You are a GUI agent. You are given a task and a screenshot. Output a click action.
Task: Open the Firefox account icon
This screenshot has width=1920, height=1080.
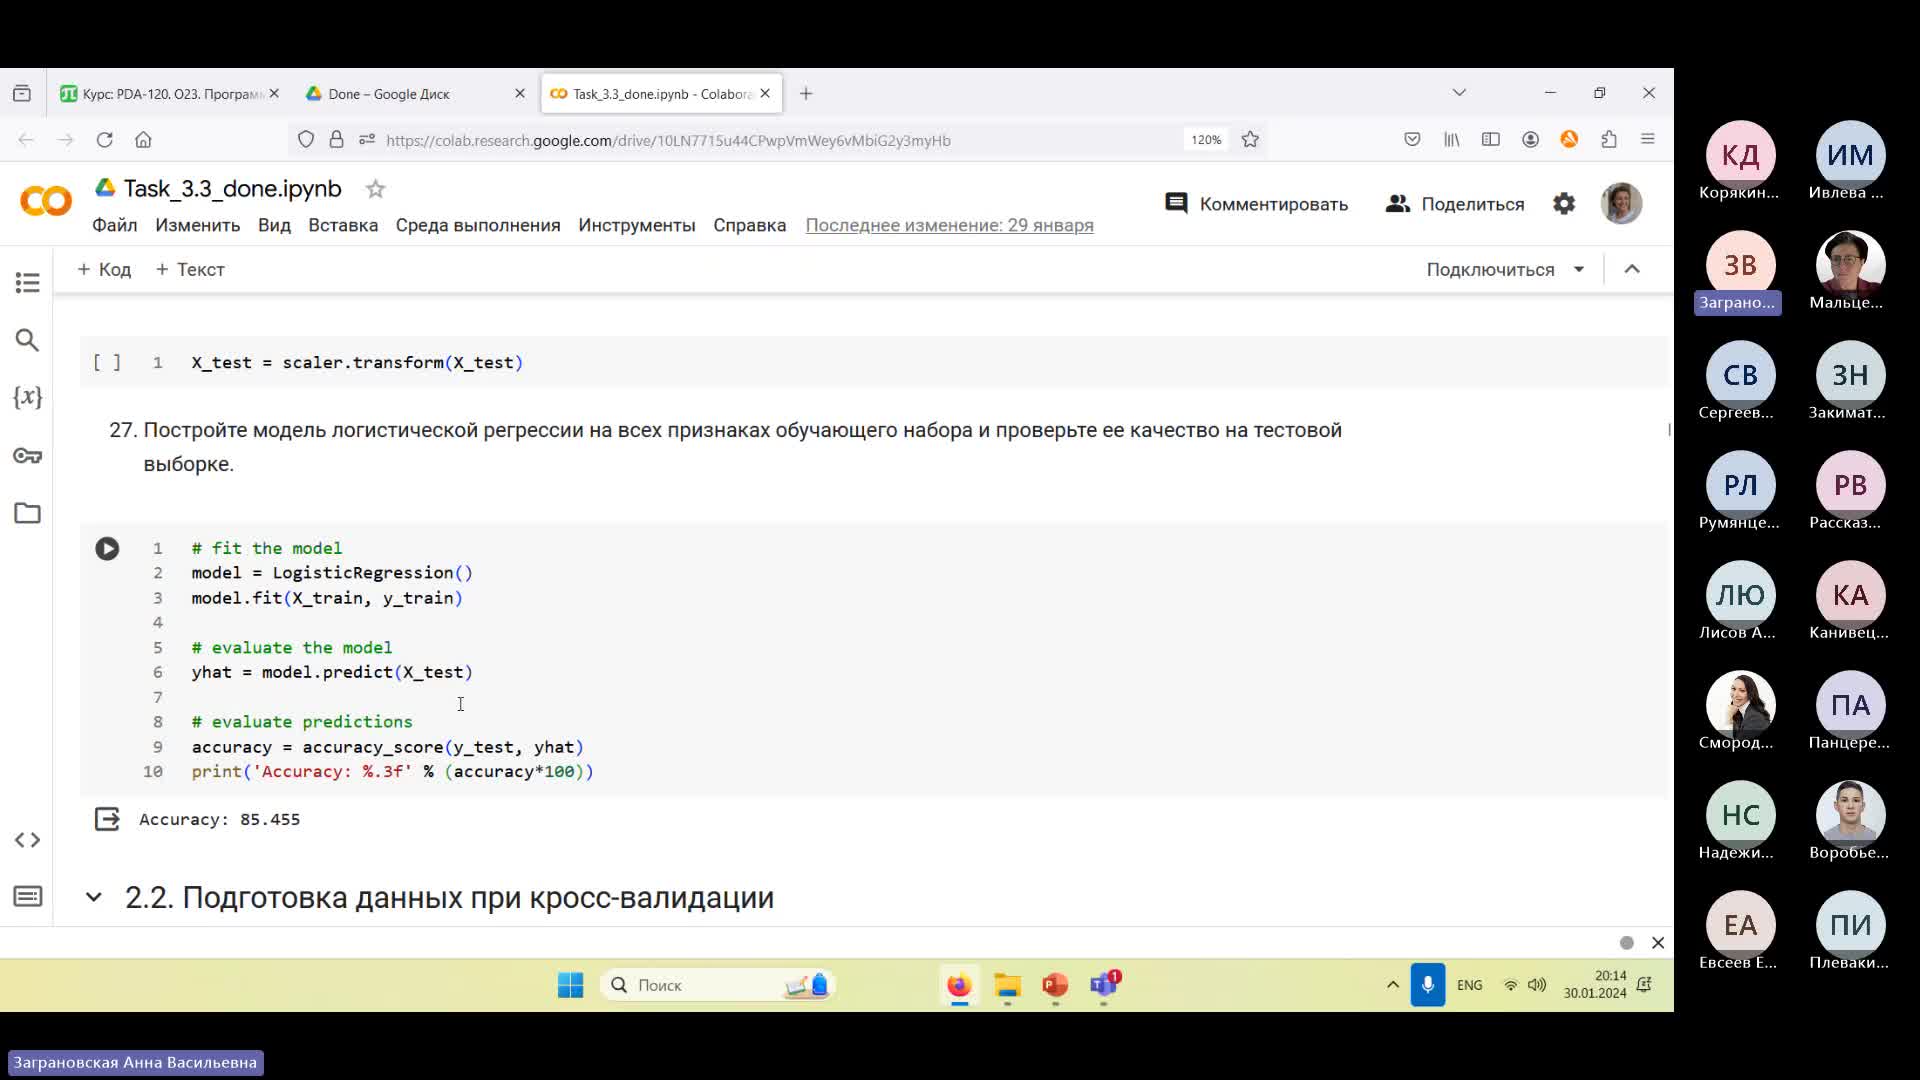(1530, 140)
